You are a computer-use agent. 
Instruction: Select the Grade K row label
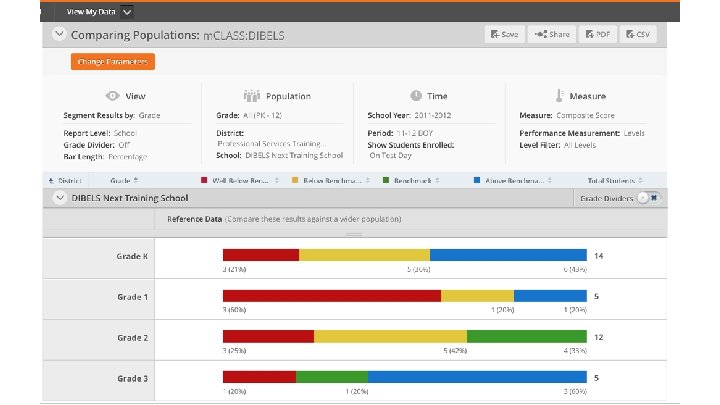point(132,256)
